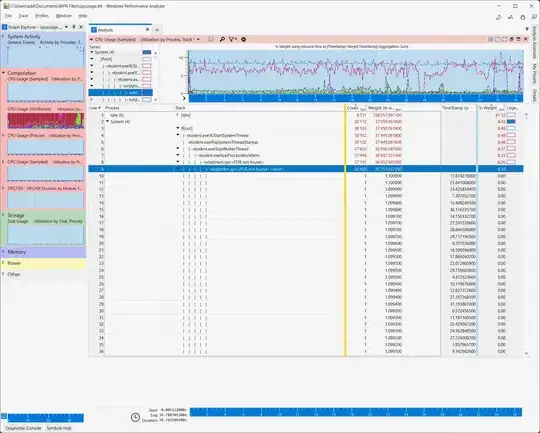Open the Help menu
Screen dimensions: 540x433
point(83,16)
